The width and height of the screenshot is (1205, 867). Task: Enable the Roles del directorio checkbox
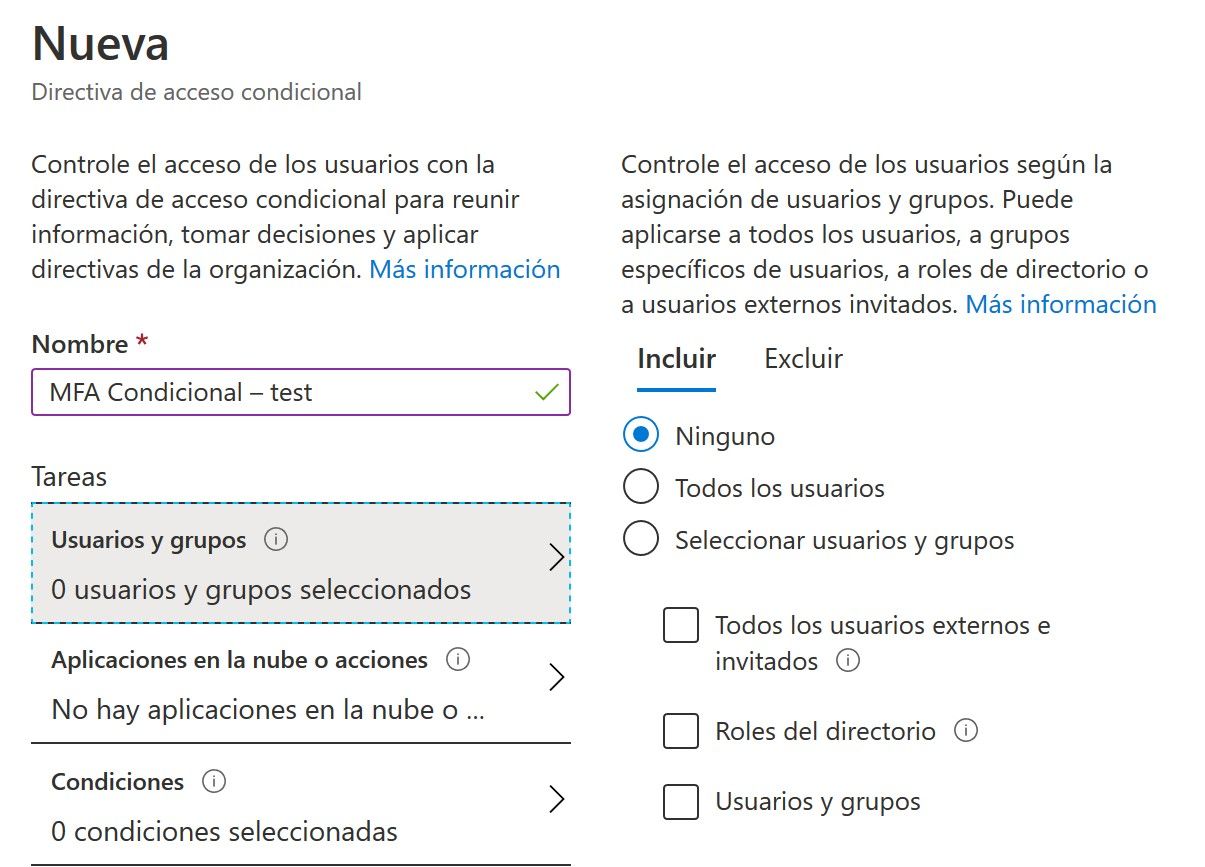point(680,731)
